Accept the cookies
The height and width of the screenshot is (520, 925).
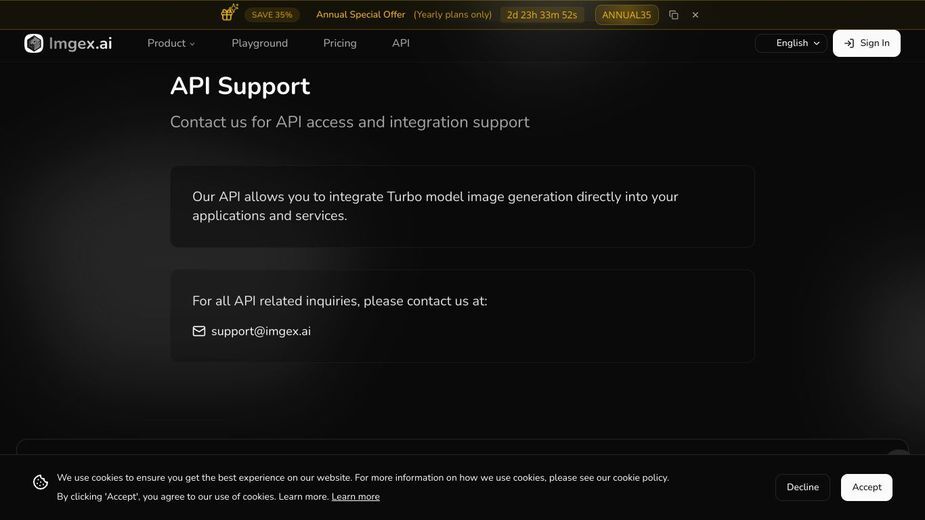click(x=867, y=487)
